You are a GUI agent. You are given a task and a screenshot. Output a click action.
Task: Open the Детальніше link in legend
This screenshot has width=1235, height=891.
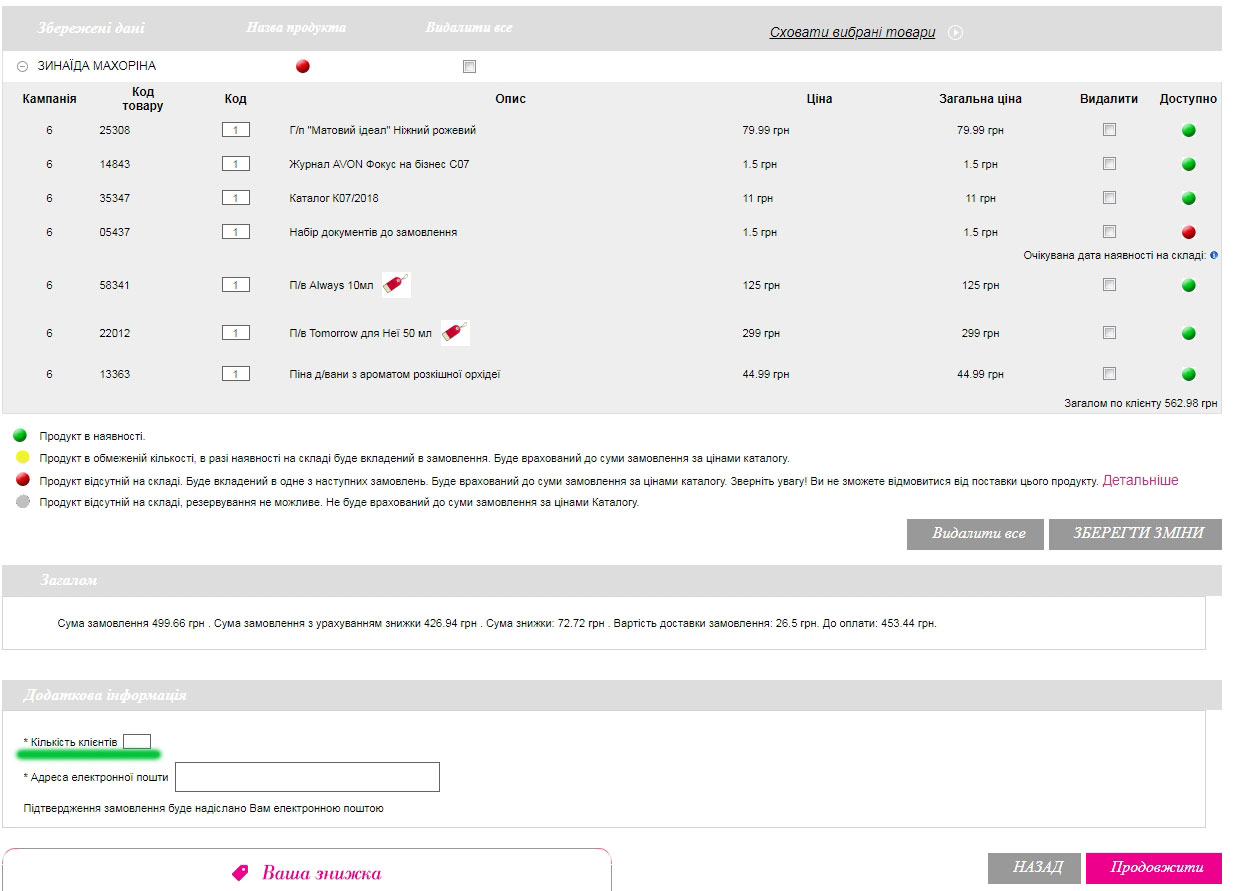(x=1140, y=481)
